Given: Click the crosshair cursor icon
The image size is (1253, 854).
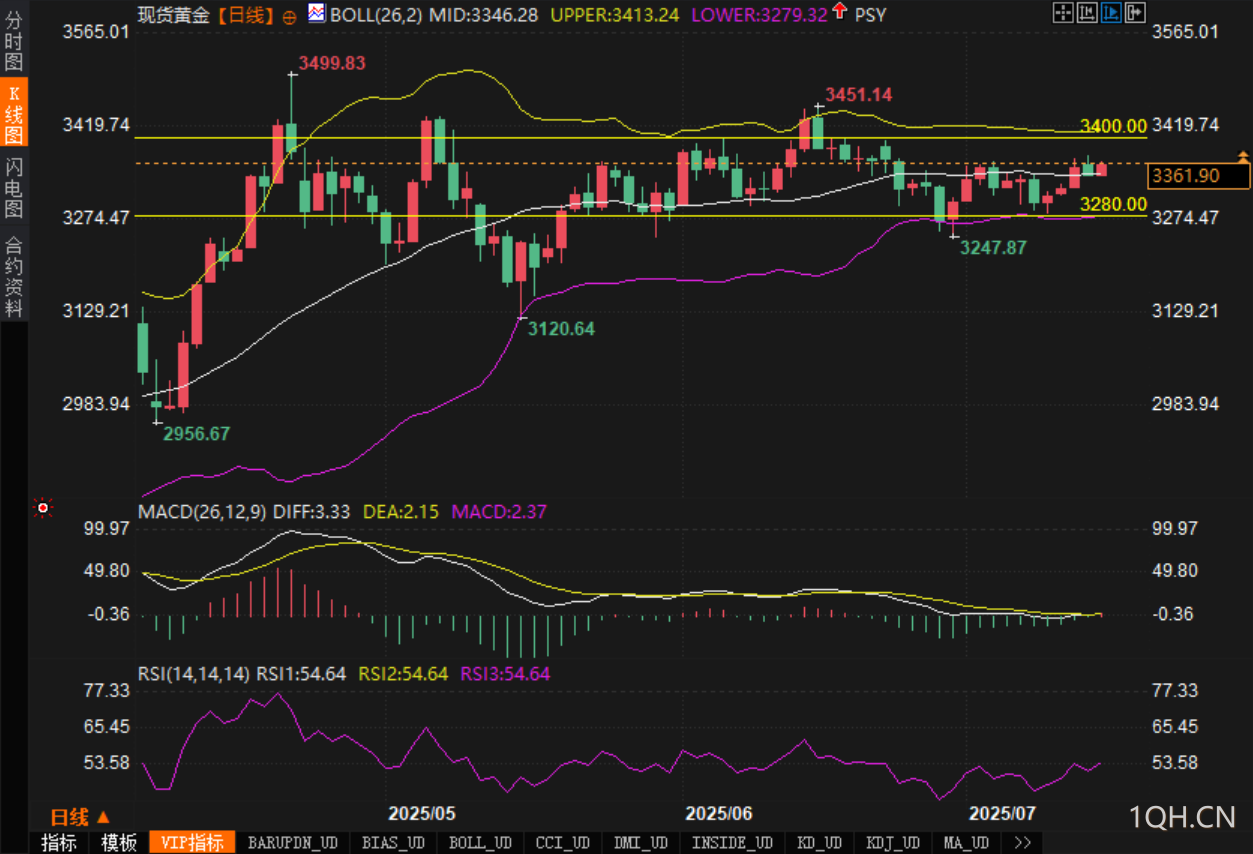Looking at the screenshot, I should tap(1064, 13).
